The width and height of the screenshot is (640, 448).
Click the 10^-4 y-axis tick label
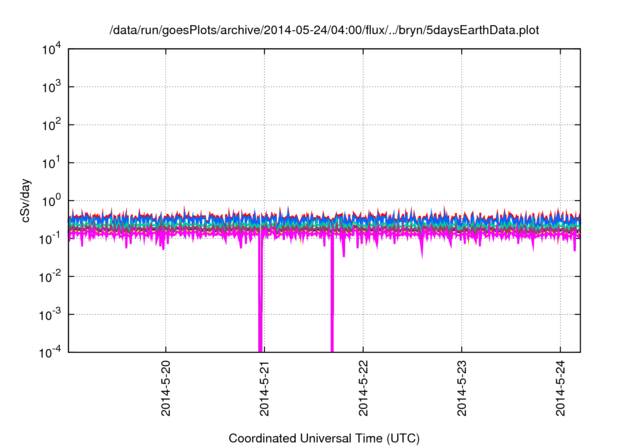pyautogui.click(x=50, y=352)
